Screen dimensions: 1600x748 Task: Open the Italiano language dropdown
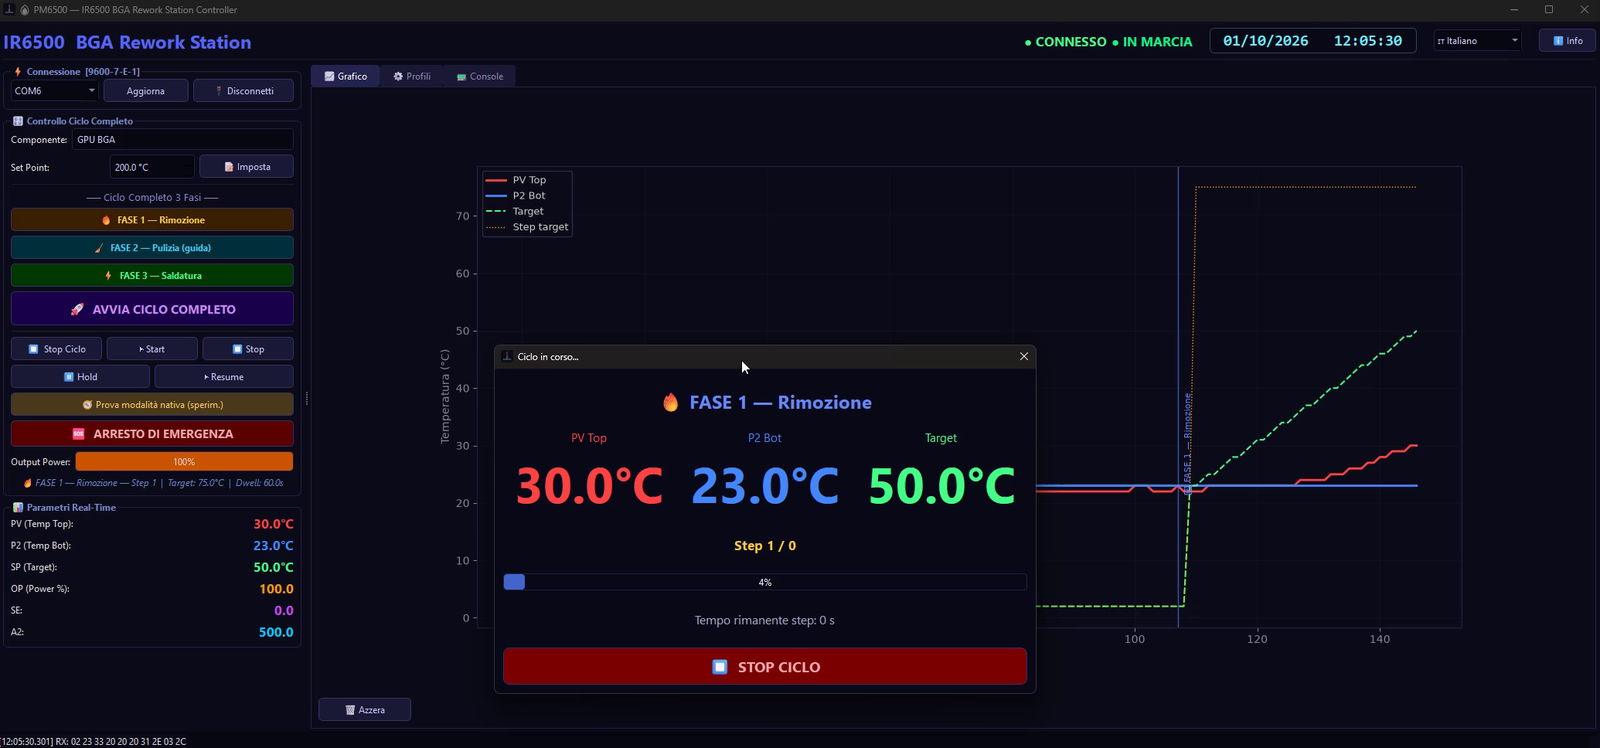point(1478,41)
